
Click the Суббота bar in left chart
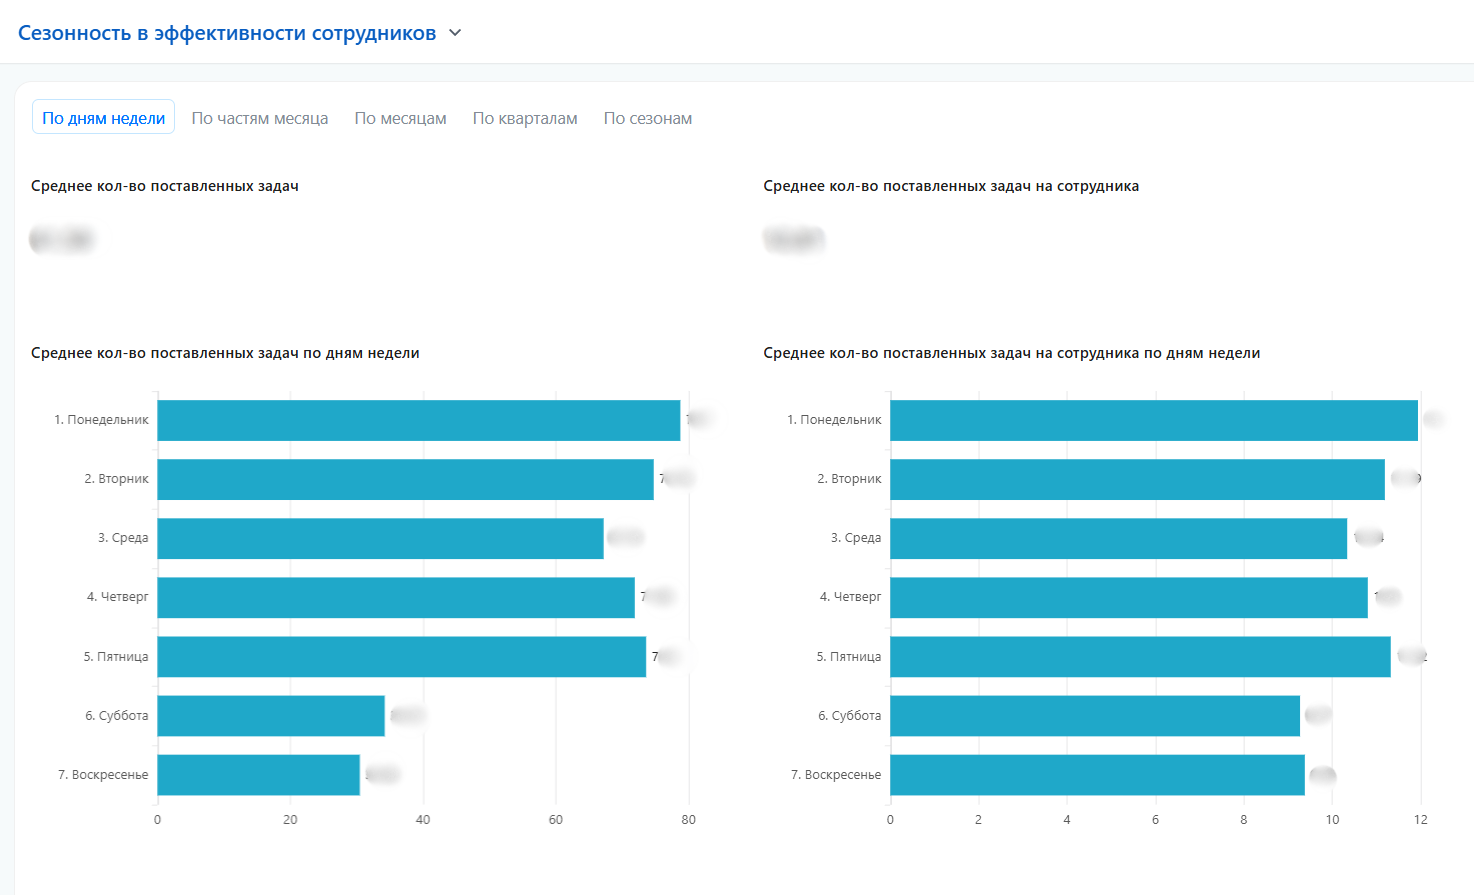(270, 715)
